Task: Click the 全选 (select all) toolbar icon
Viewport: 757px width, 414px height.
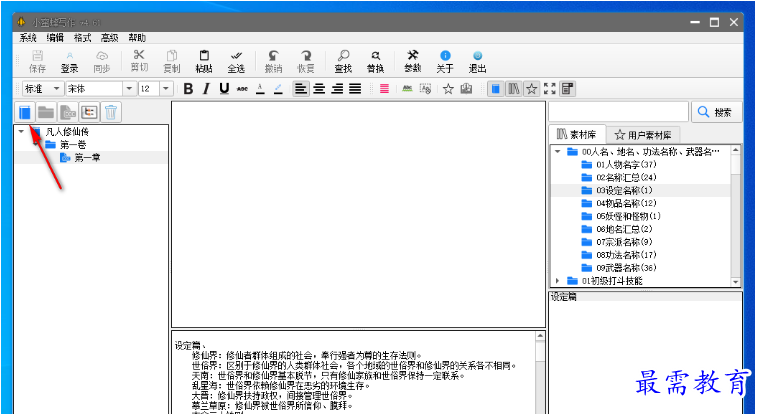Action: 236,60
